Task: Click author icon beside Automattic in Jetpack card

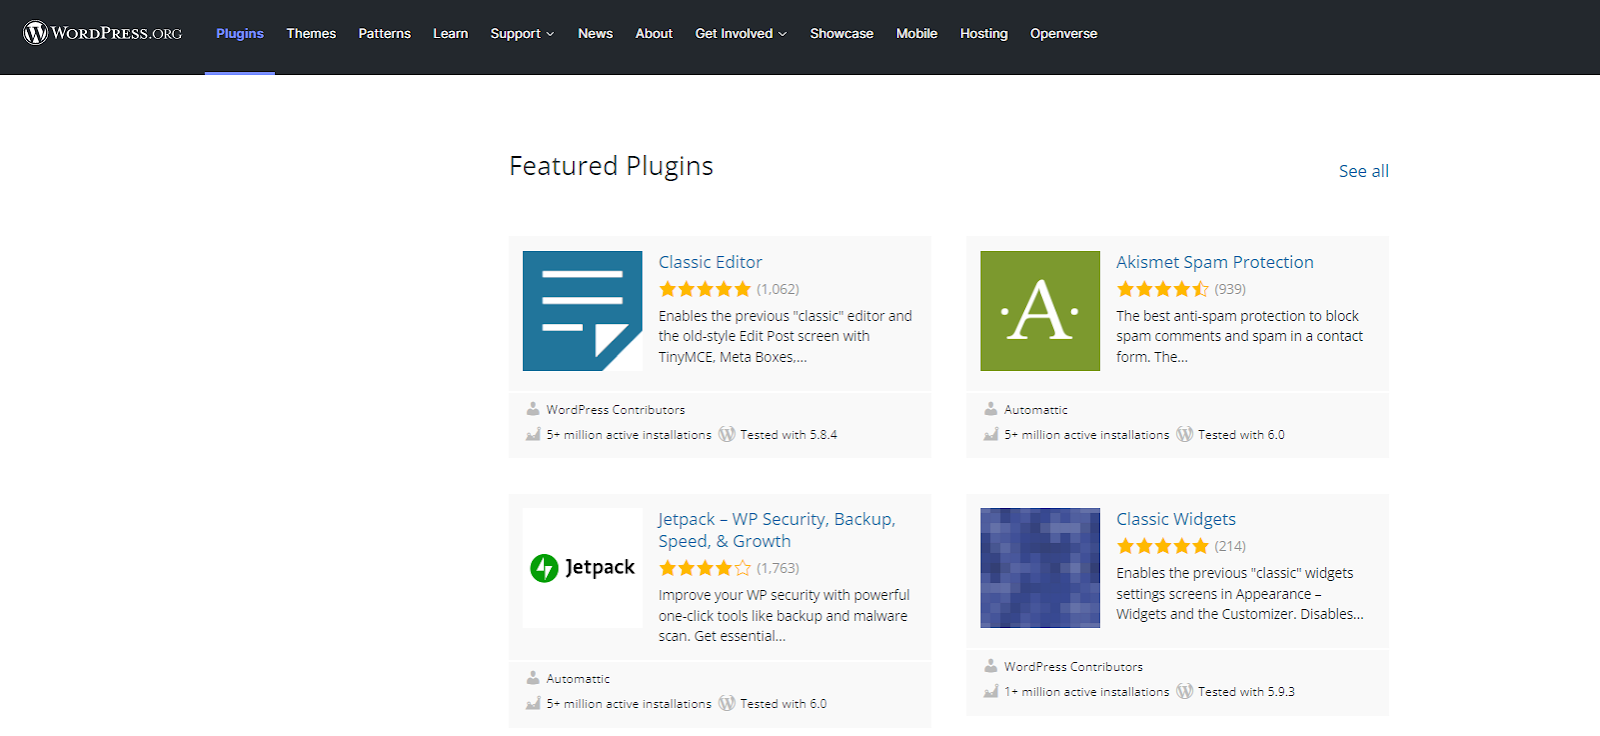Action: [x=533, y=678]
